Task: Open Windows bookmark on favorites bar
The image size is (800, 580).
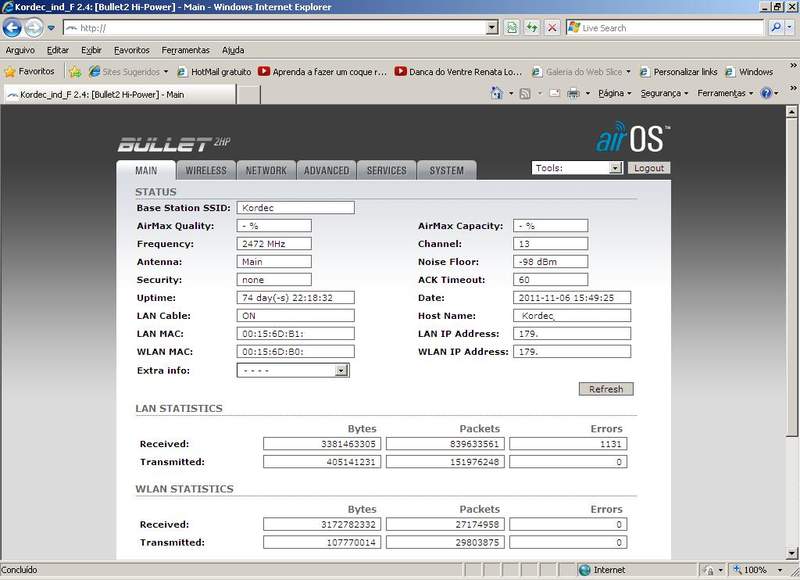Action: coord(749,72)
